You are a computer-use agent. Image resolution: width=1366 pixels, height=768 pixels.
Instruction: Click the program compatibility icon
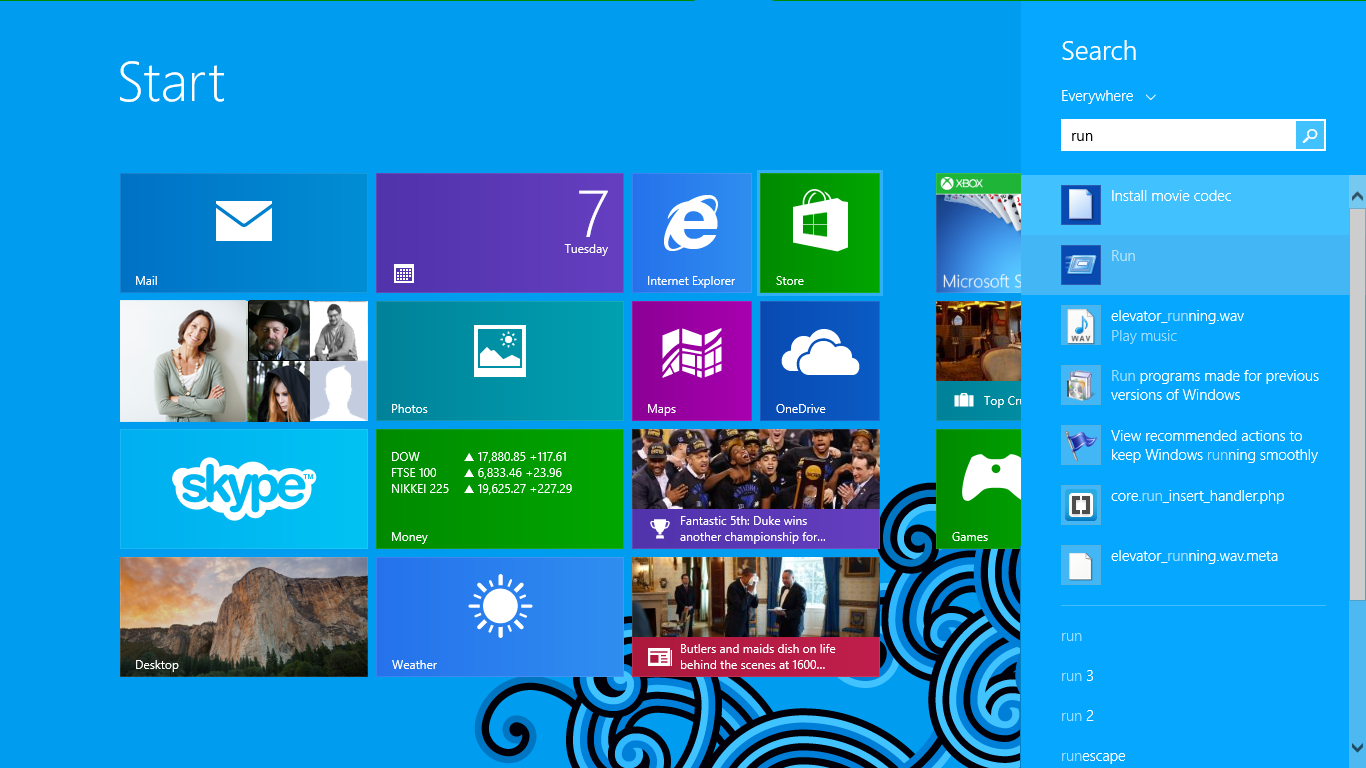coord(1081,385)
